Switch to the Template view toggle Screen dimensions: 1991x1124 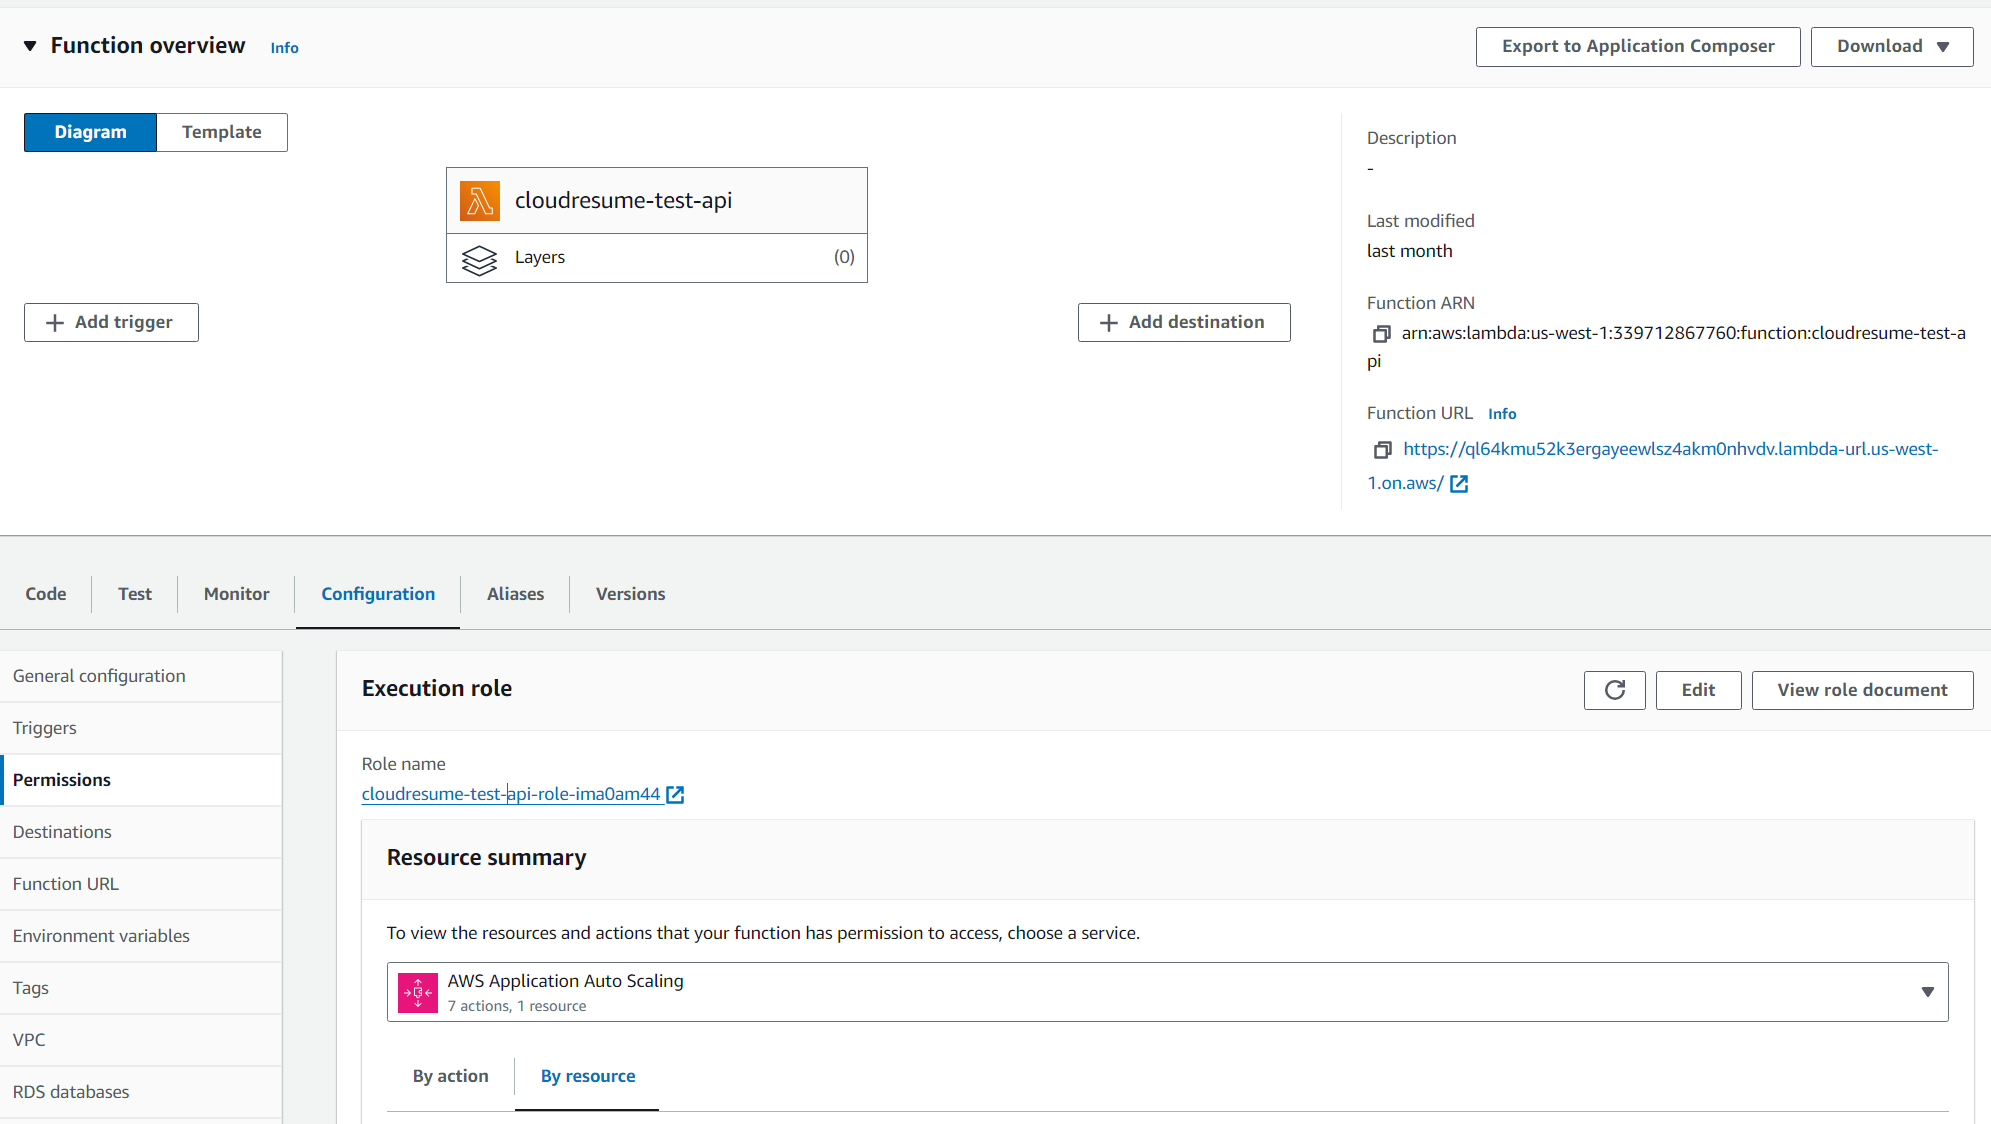[x=222, y=132]
